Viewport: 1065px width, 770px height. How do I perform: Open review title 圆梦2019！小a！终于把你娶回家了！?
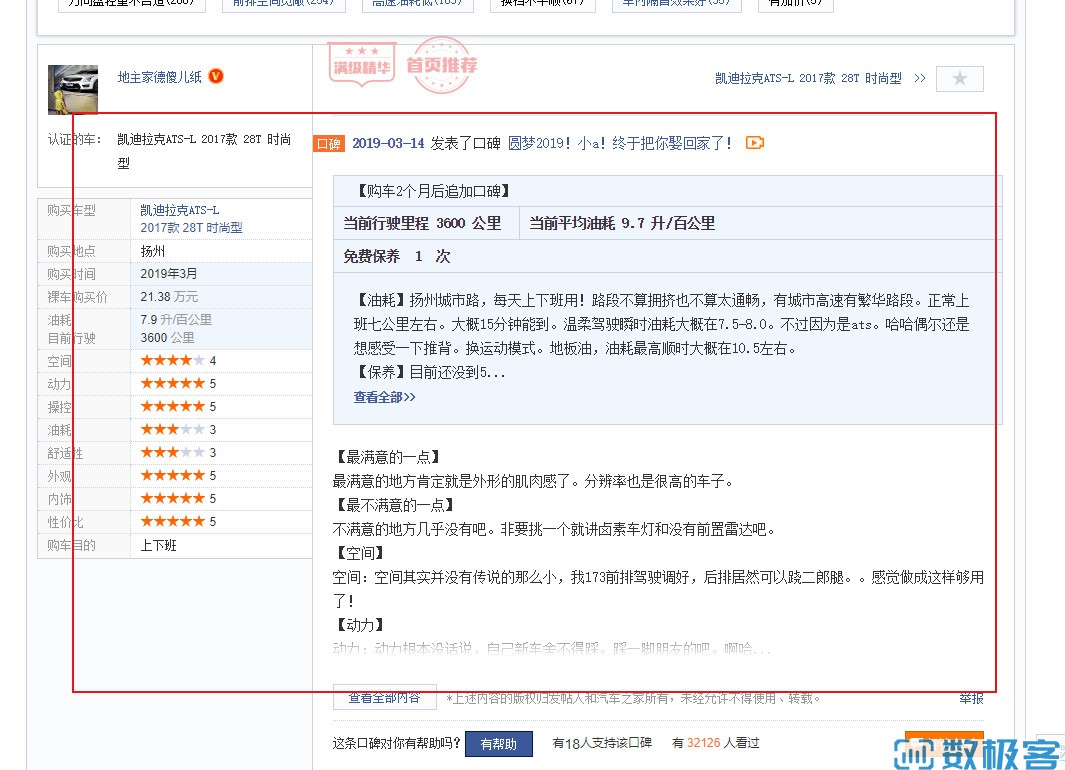[620, 143]
